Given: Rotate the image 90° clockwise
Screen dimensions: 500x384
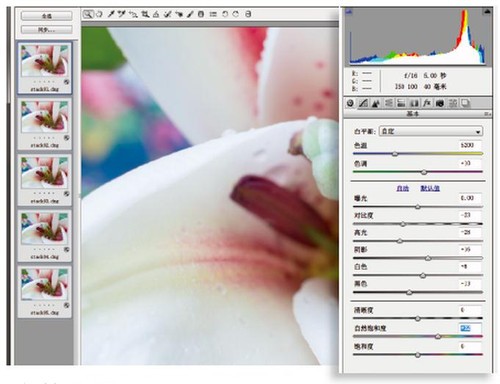Looking at the screenshot, I should click(236, 14).
